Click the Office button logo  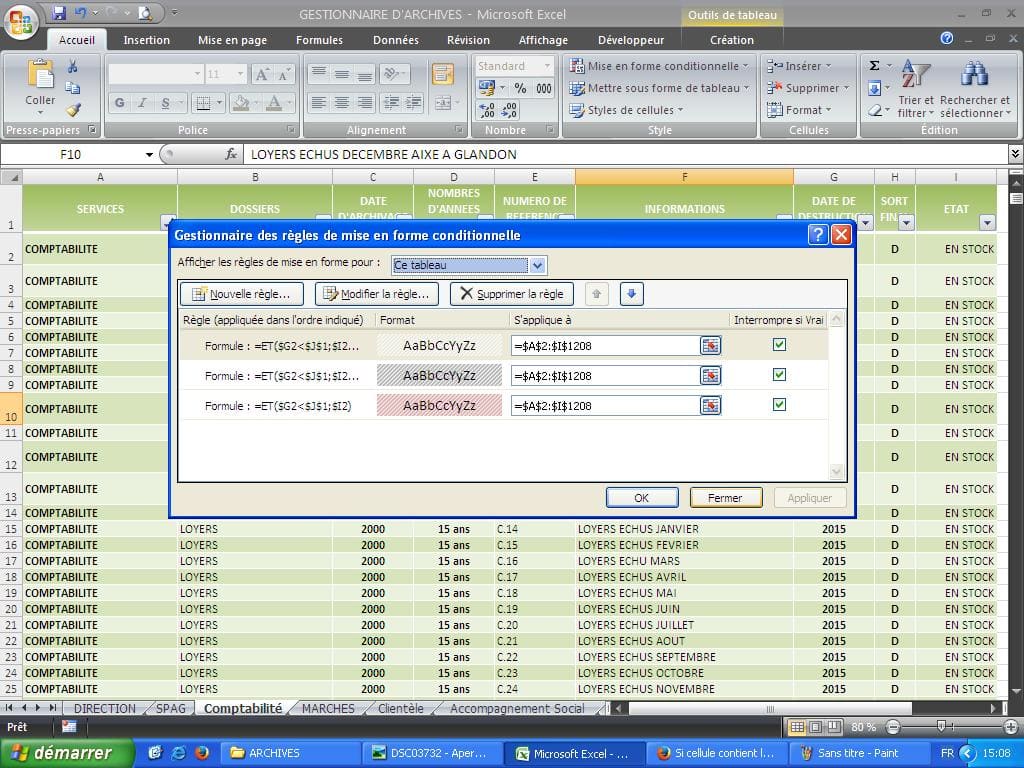[21, 22]
